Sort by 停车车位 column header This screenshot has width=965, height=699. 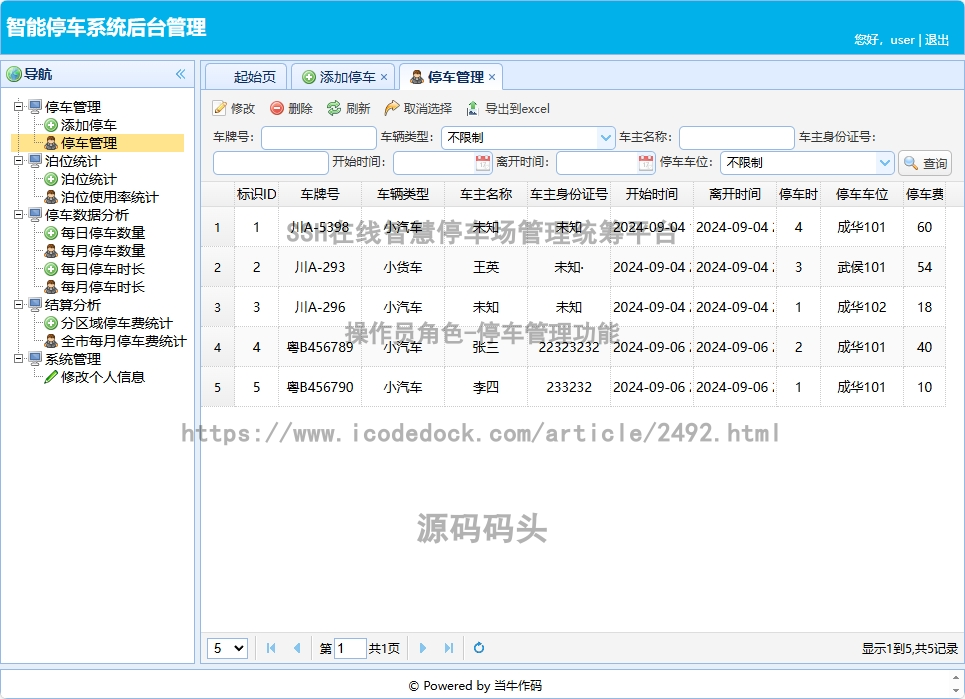click(x=862, y=194)
